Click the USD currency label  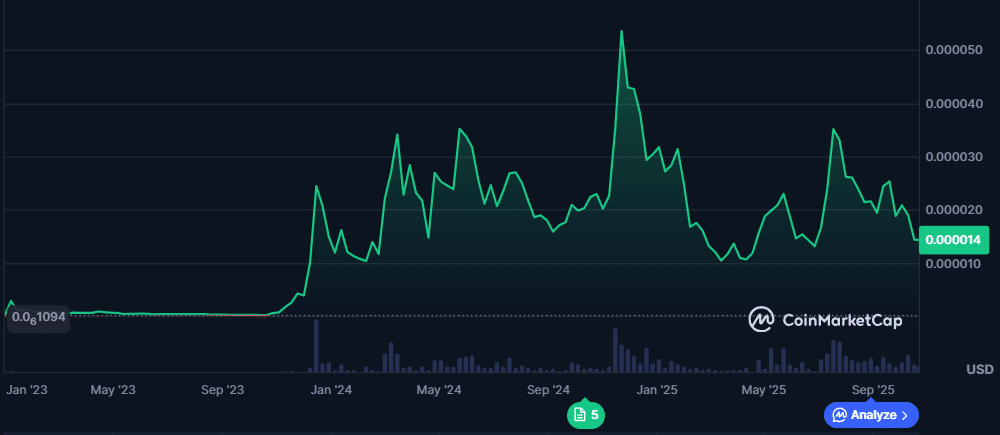pyautogui.click(x=979, y=369)
